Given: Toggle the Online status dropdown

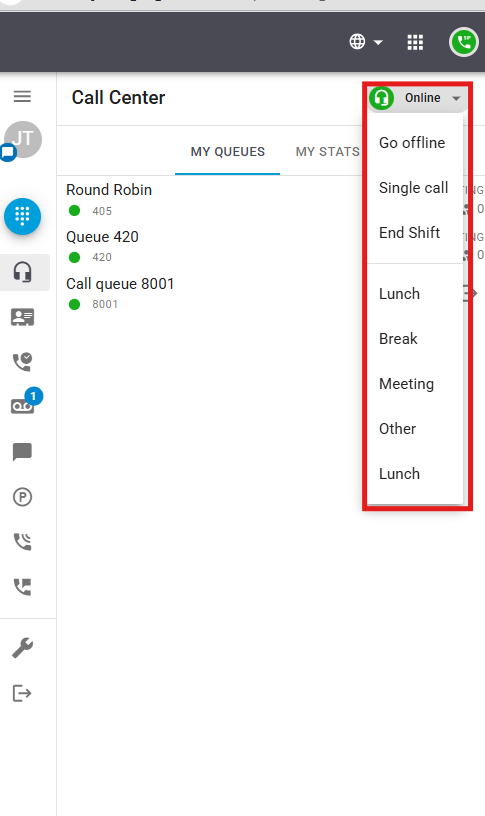Looking at the screenshot, I should [415, 98].
